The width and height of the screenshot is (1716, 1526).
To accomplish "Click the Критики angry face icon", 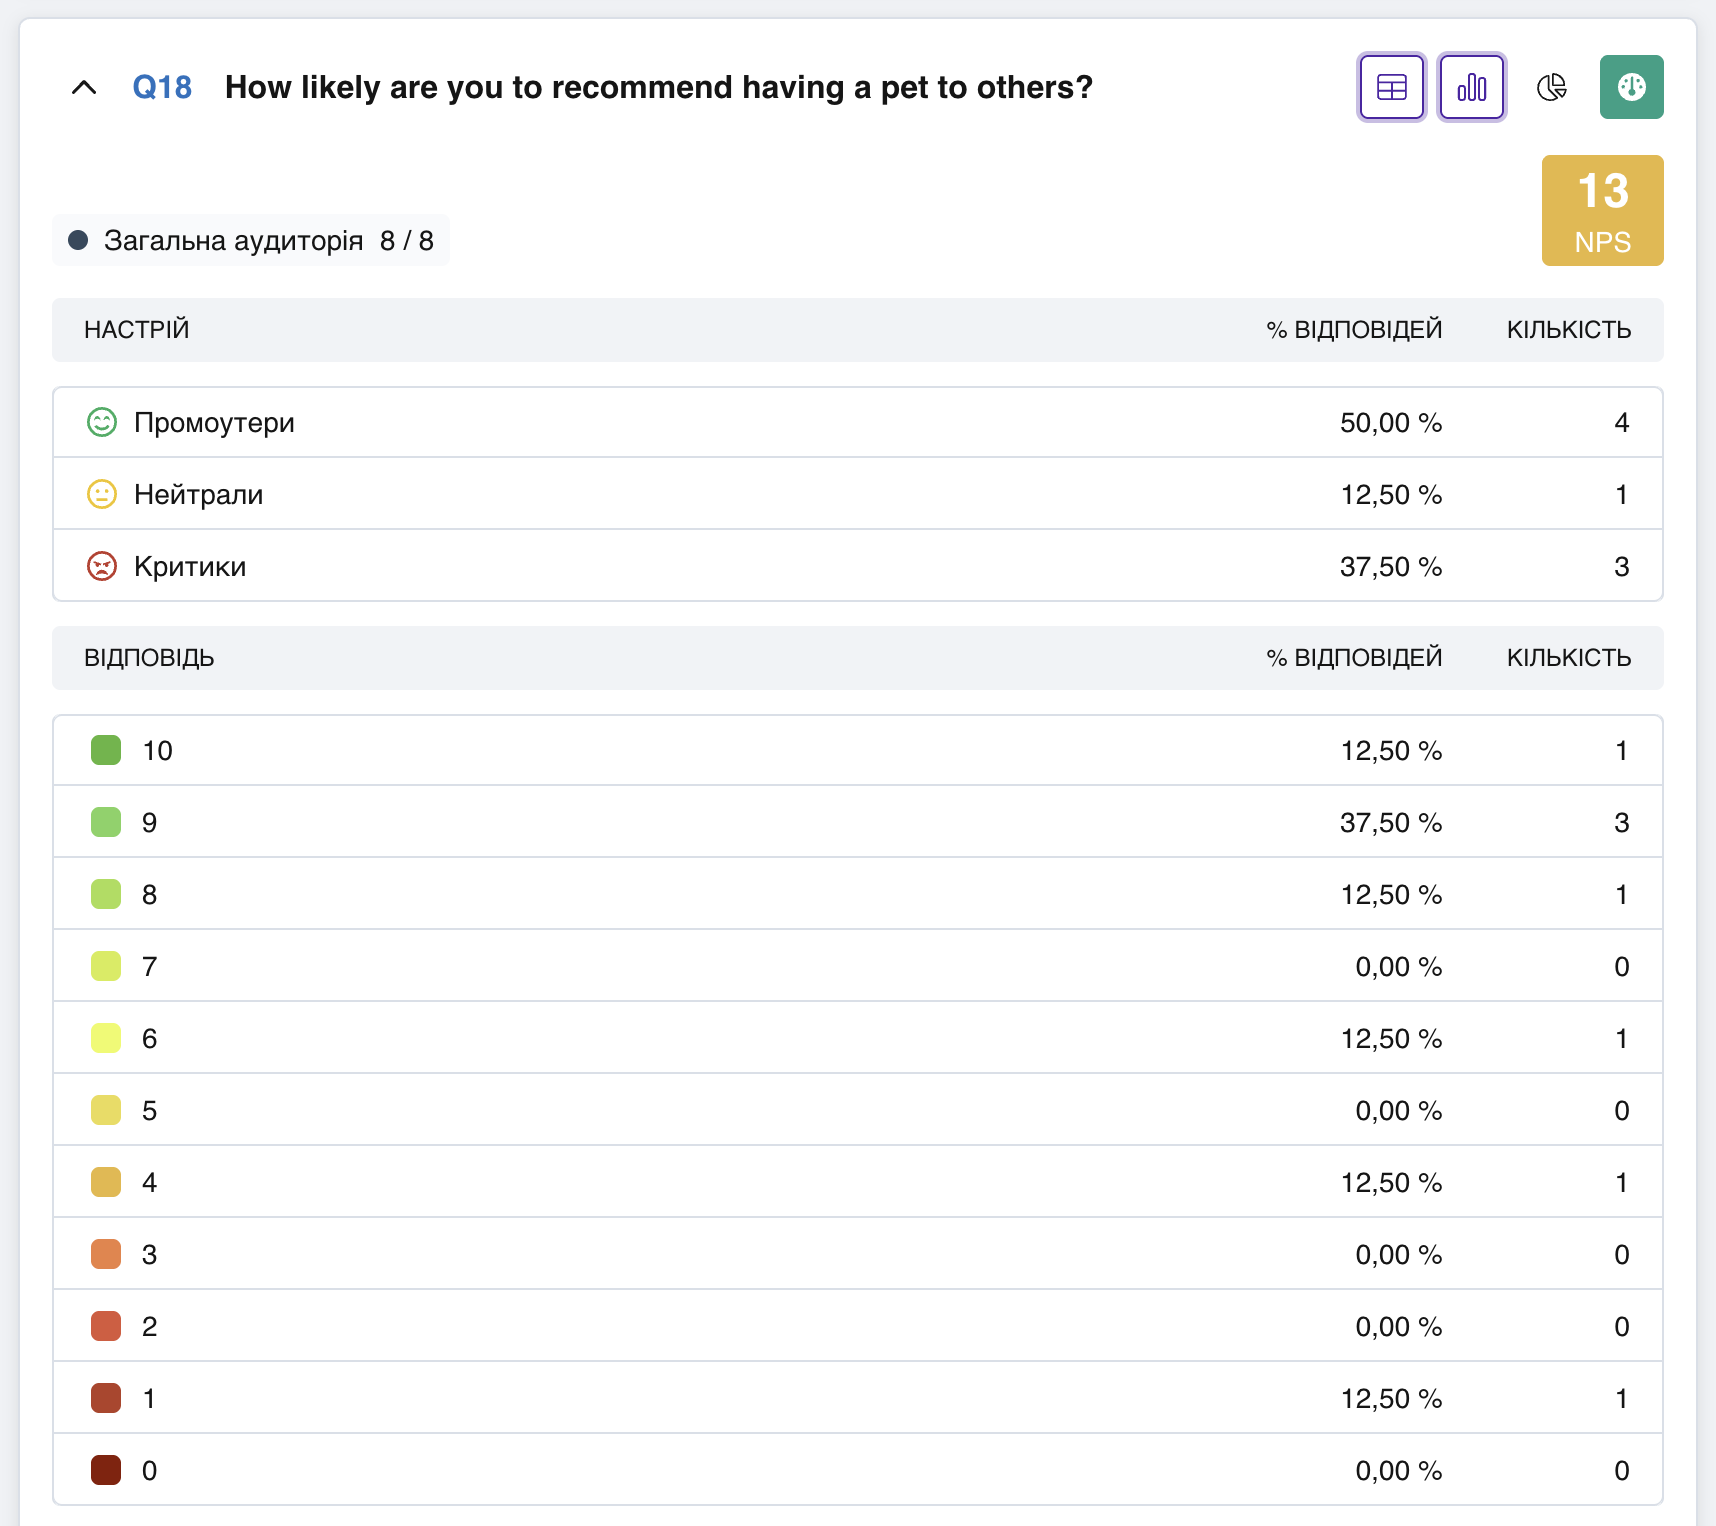I will point(102,566).
